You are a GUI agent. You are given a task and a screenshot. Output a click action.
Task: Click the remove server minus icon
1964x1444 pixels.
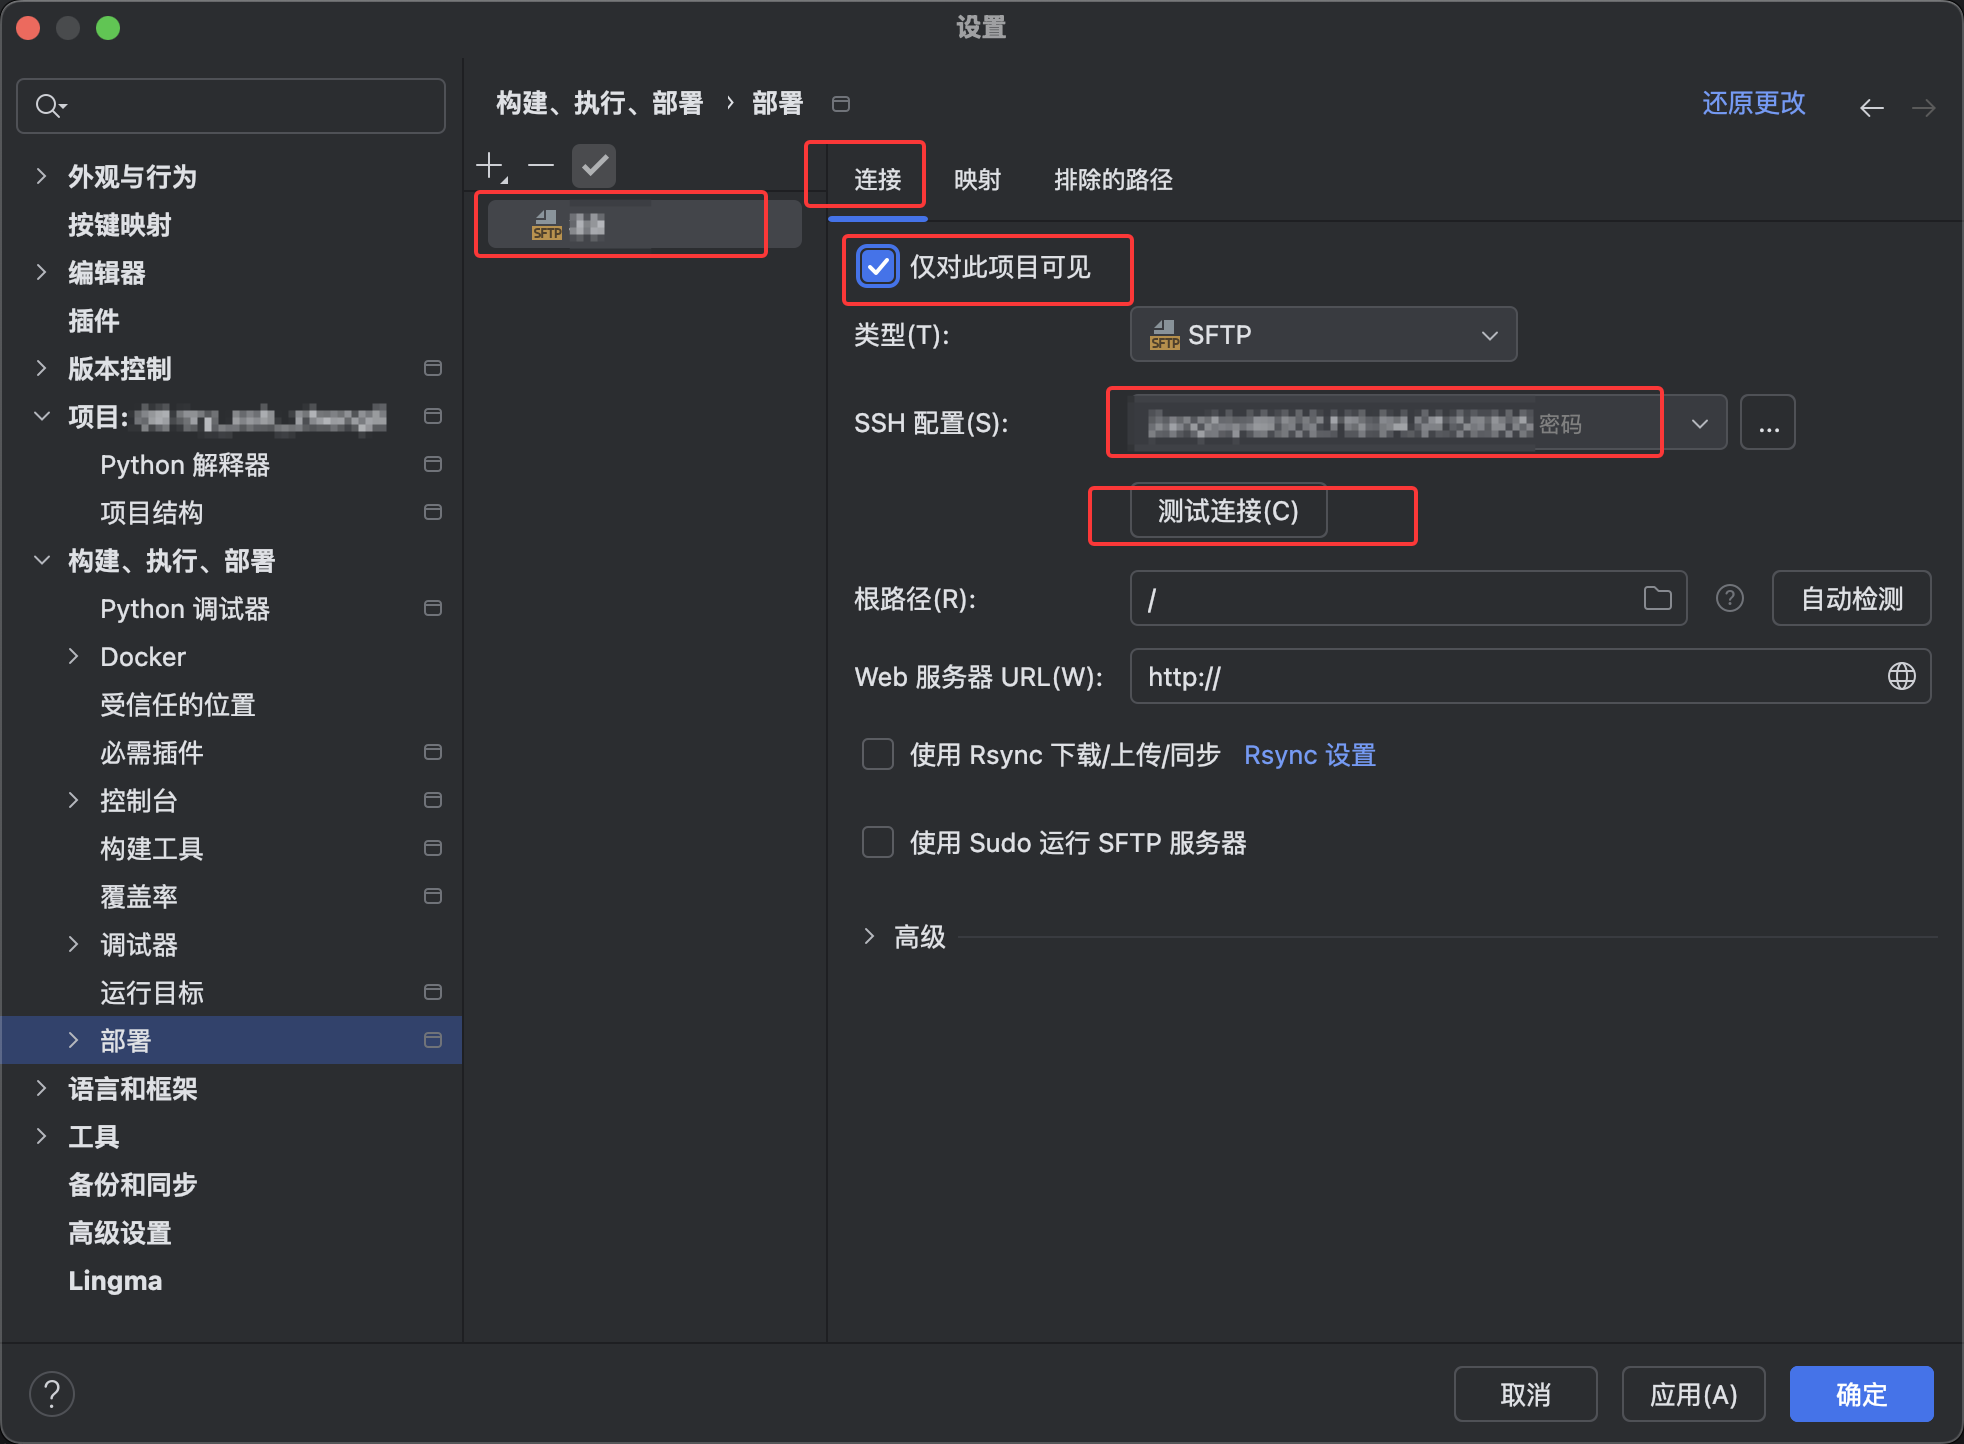(x=541, y=165)
